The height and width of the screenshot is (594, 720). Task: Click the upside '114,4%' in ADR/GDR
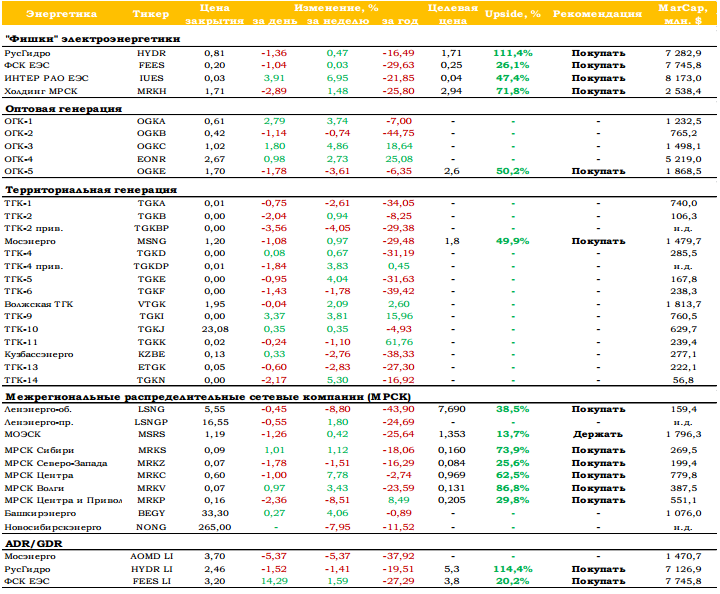(512, 569)
